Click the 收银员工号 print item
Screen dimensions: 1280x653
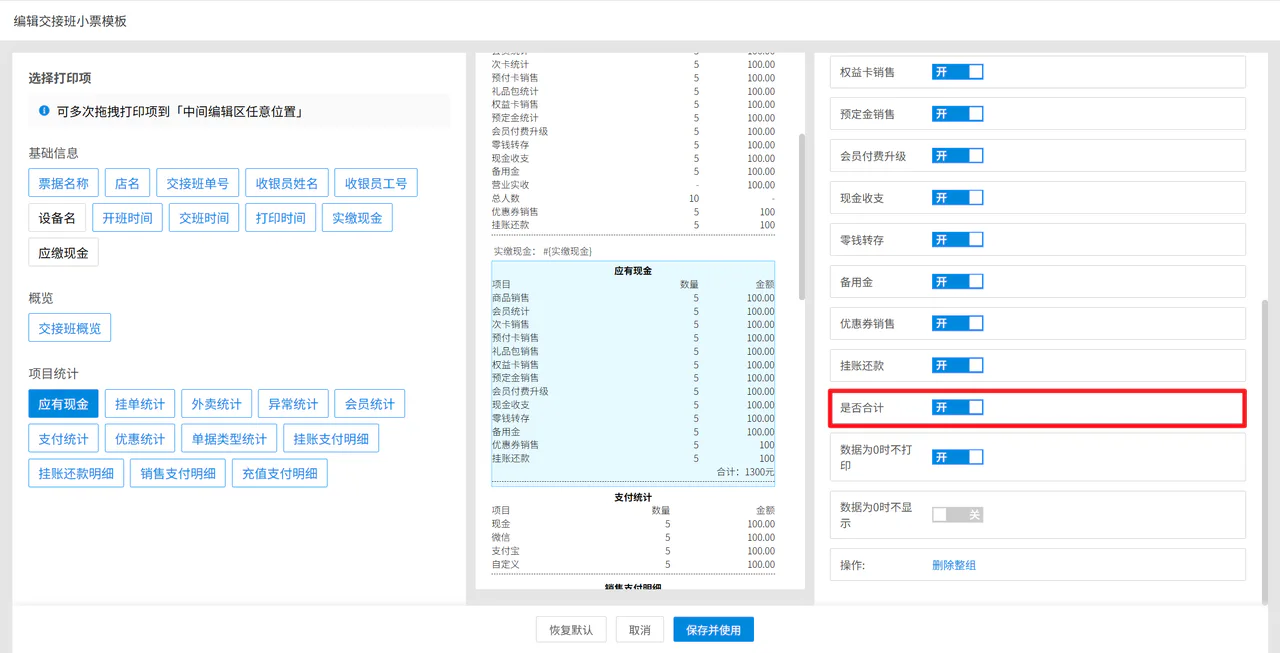[x=376, y=183]
